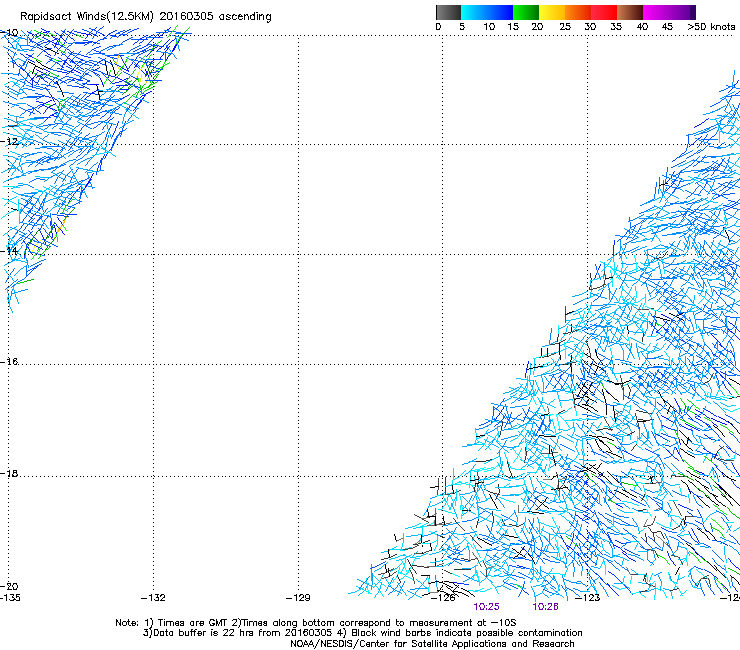Image resolution: width=740 pixels, height=650 pixels.
Task: Click the '25' label under the color bar
Action: click(x=565, y=27)
